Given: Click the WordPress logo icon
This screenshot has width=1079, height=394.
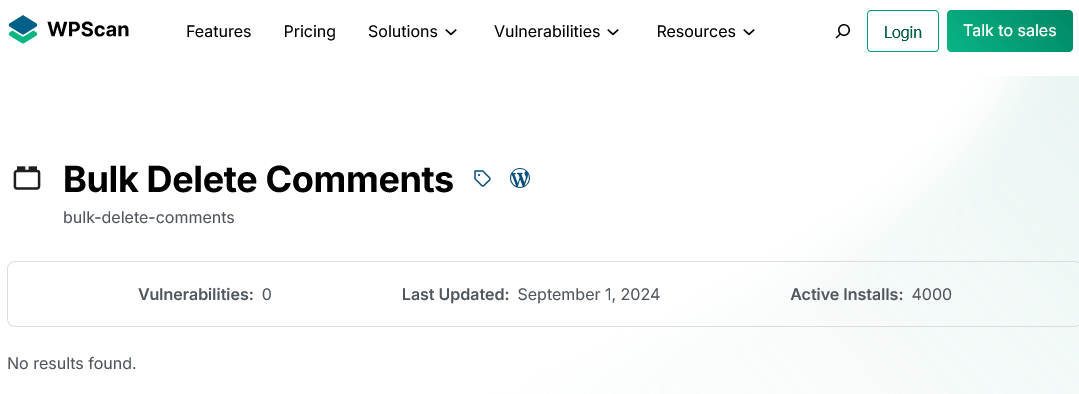Looking at the screenshot, I should pos(520,179).
